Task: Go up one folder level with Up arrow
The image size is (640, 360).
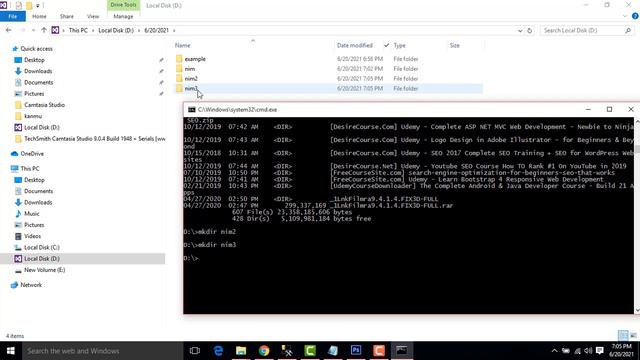Action: tap(44, 30)
